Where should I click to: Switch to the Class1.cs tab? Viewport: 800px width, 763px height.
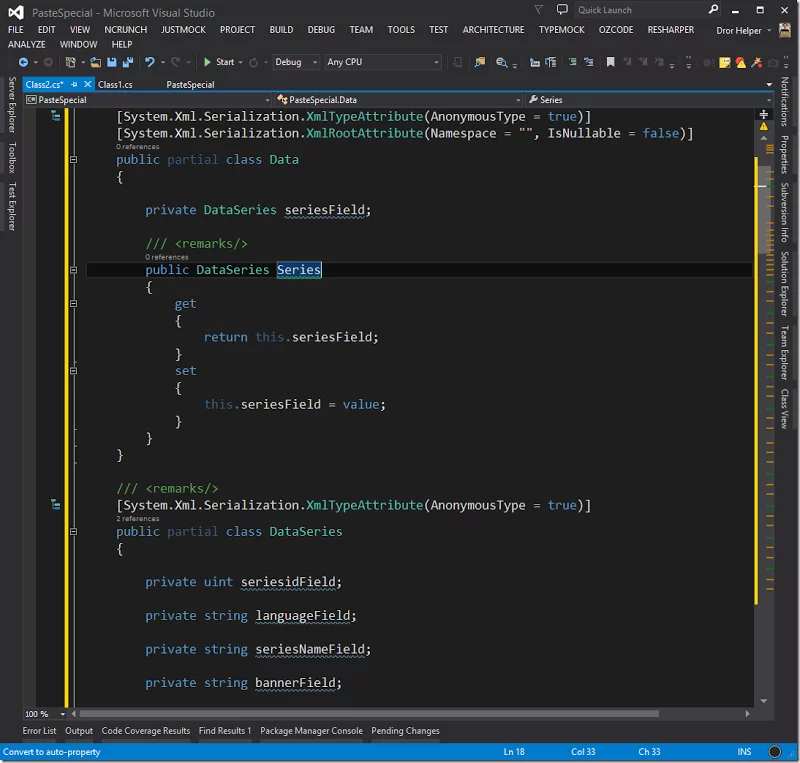116,85
